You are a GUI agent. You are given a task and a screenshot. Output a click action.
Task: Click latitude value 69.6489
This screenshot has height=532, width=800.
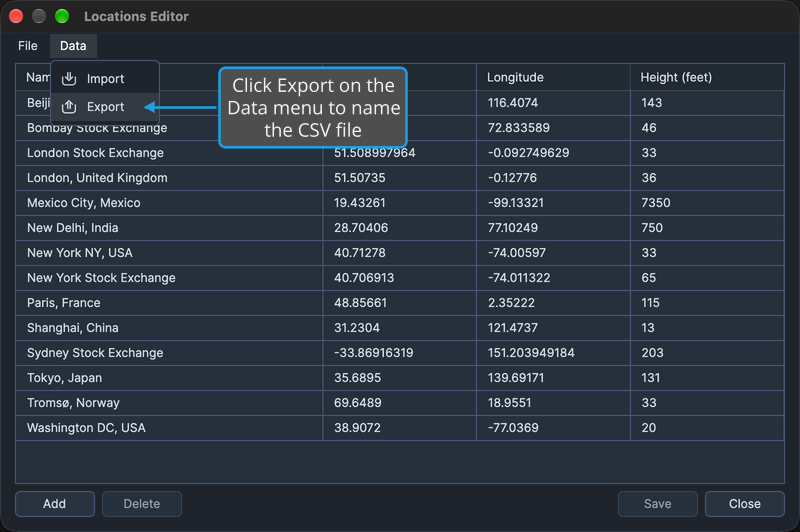358,403
